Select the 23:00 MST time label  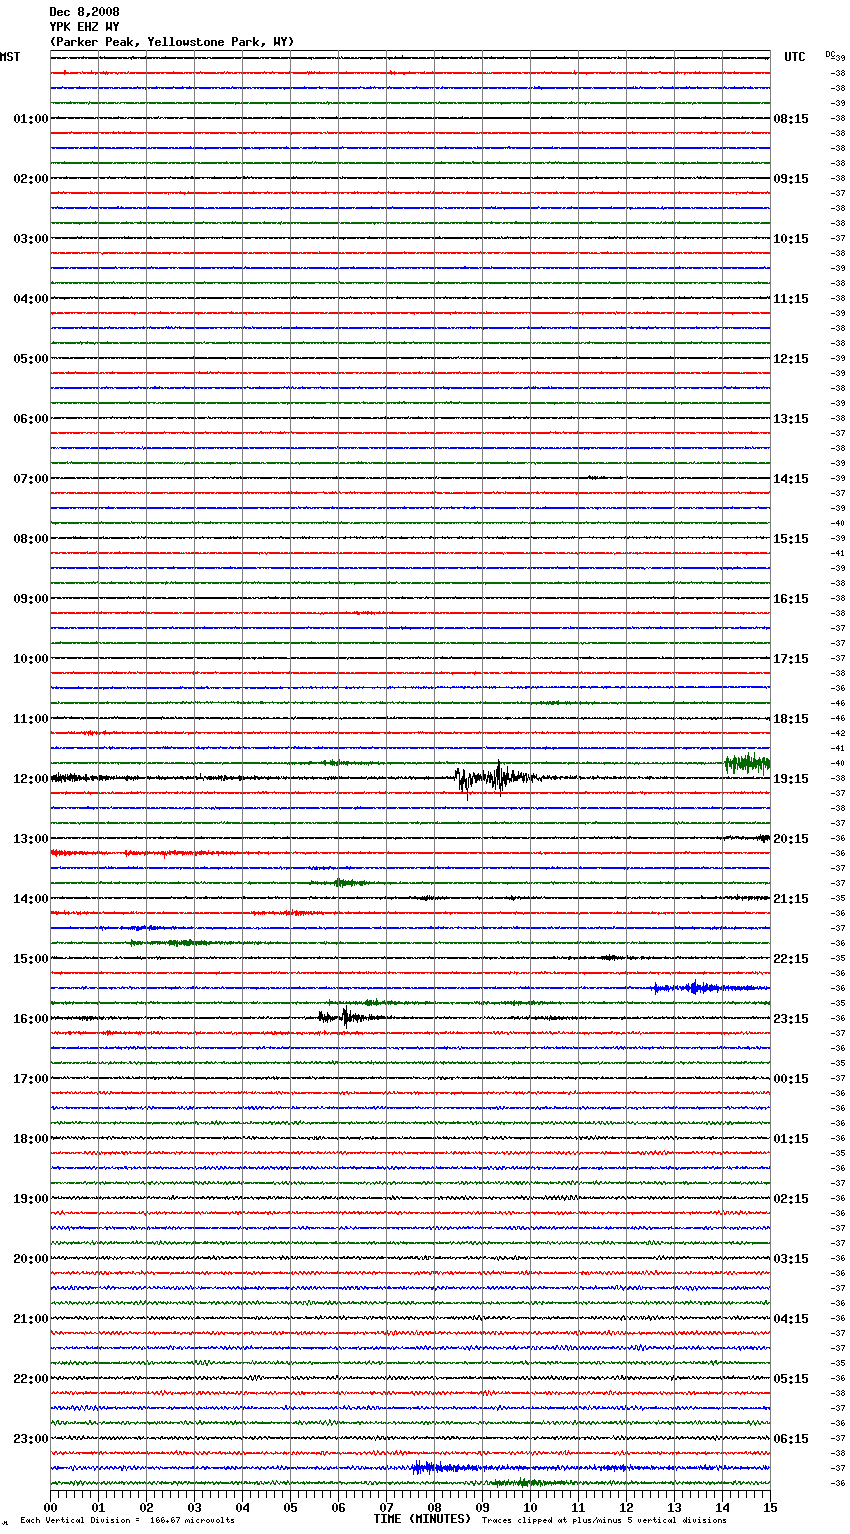pyautogui.click(x=30, y=1439)
